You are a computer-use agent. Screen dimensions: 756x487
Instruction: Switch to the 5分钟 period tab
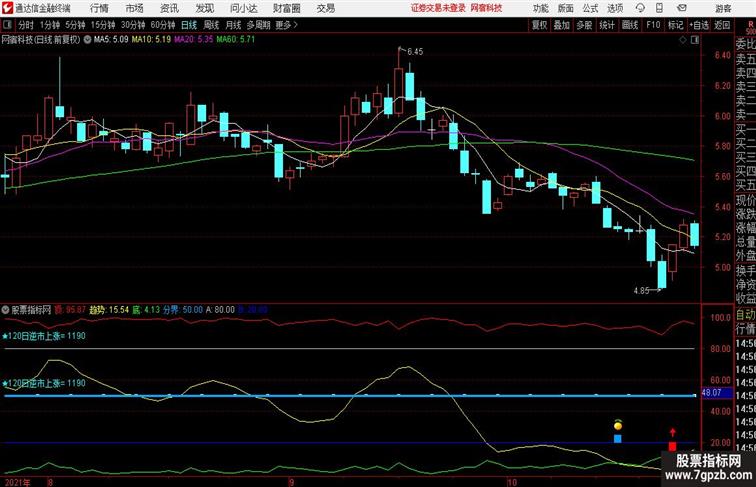tap(75, 25)
